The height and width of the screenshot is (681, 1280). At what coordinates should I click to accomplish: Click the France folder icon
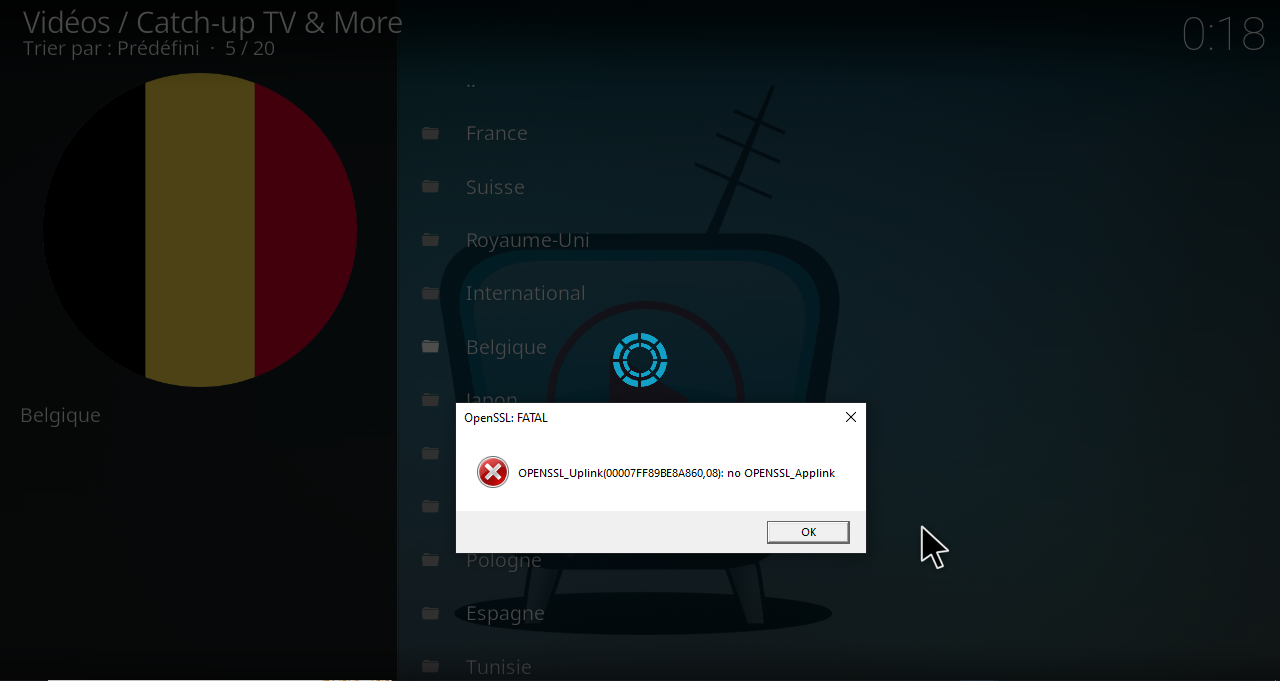(430, 133)
